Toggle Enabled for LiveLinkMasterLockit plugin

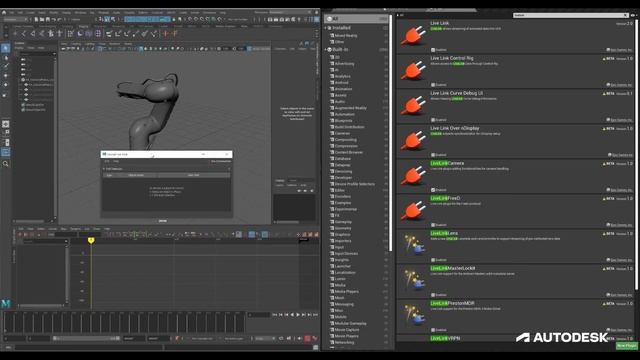pos(433,295)
